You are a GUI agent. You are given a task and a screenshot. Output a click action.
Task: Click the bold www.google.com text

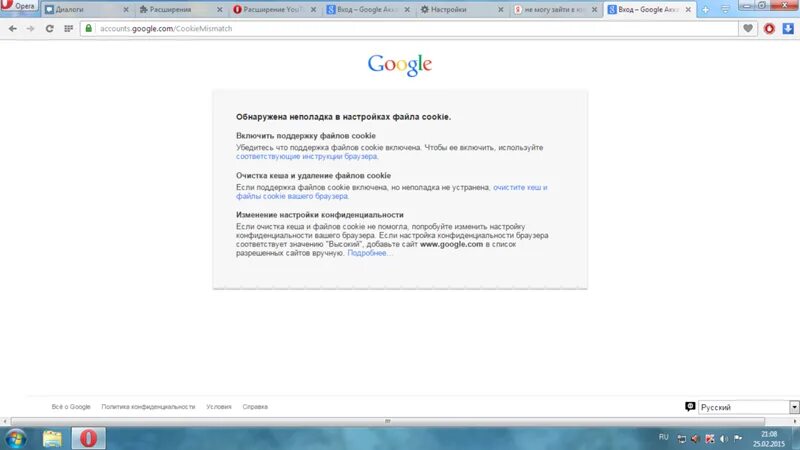pos(451,244)
